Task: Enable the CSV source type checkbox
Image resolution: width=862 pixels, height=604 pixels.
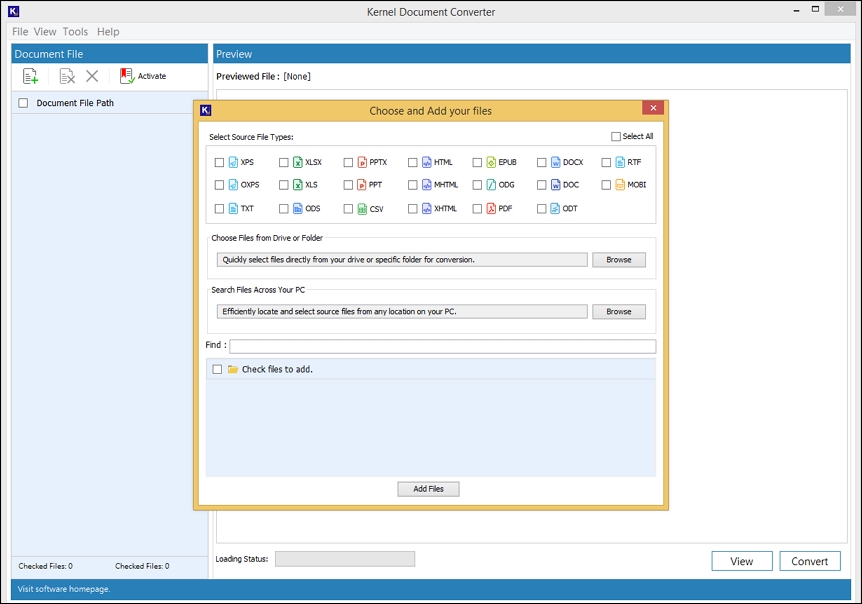Action: (348, 209)
